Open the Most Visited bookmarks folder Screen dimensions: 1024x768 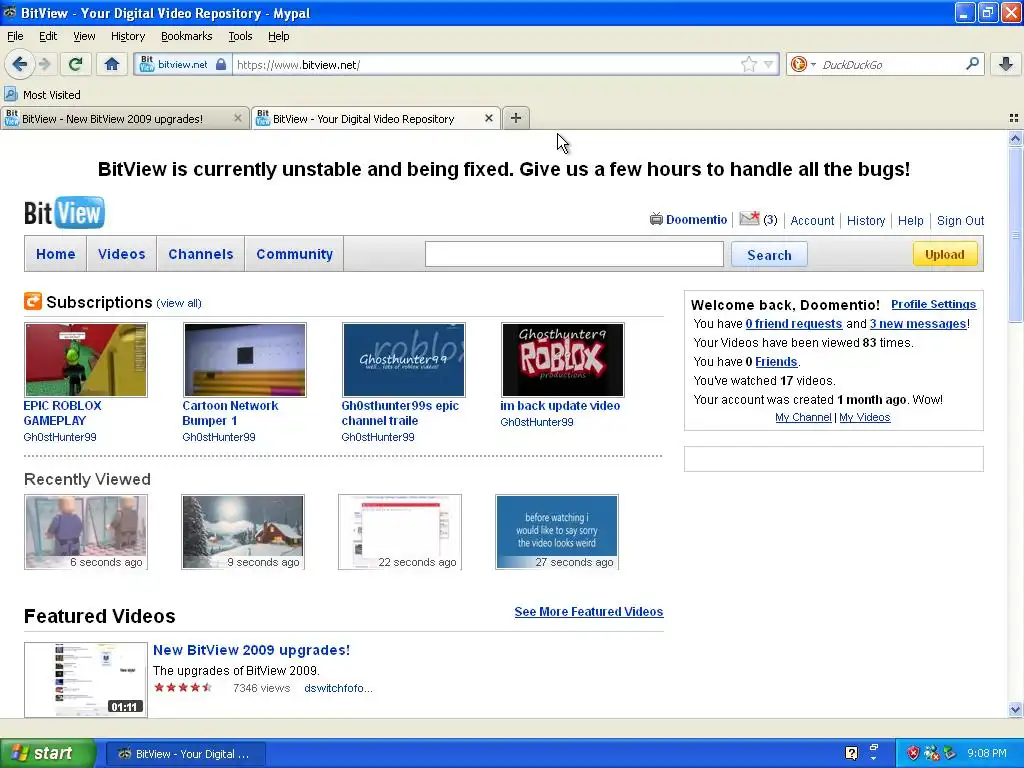pyautogui.click(x=43, y=95)
